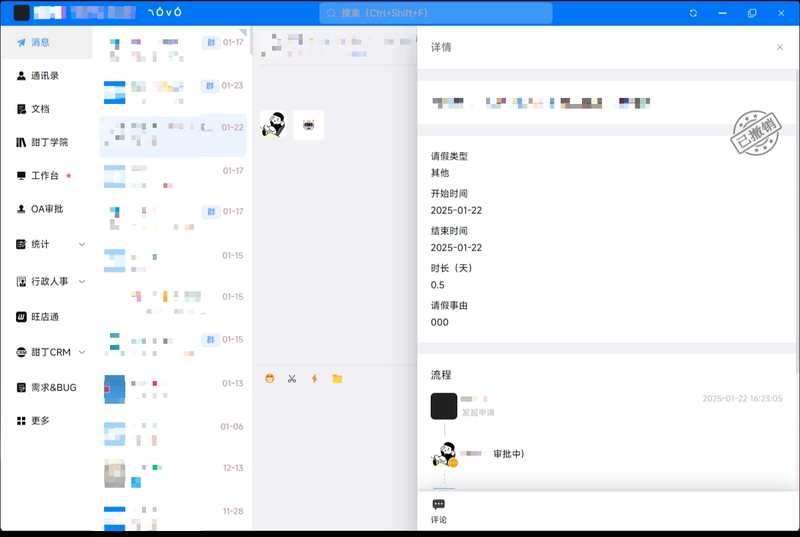Click the scissors screenshot icon

[x=292, y=379]
